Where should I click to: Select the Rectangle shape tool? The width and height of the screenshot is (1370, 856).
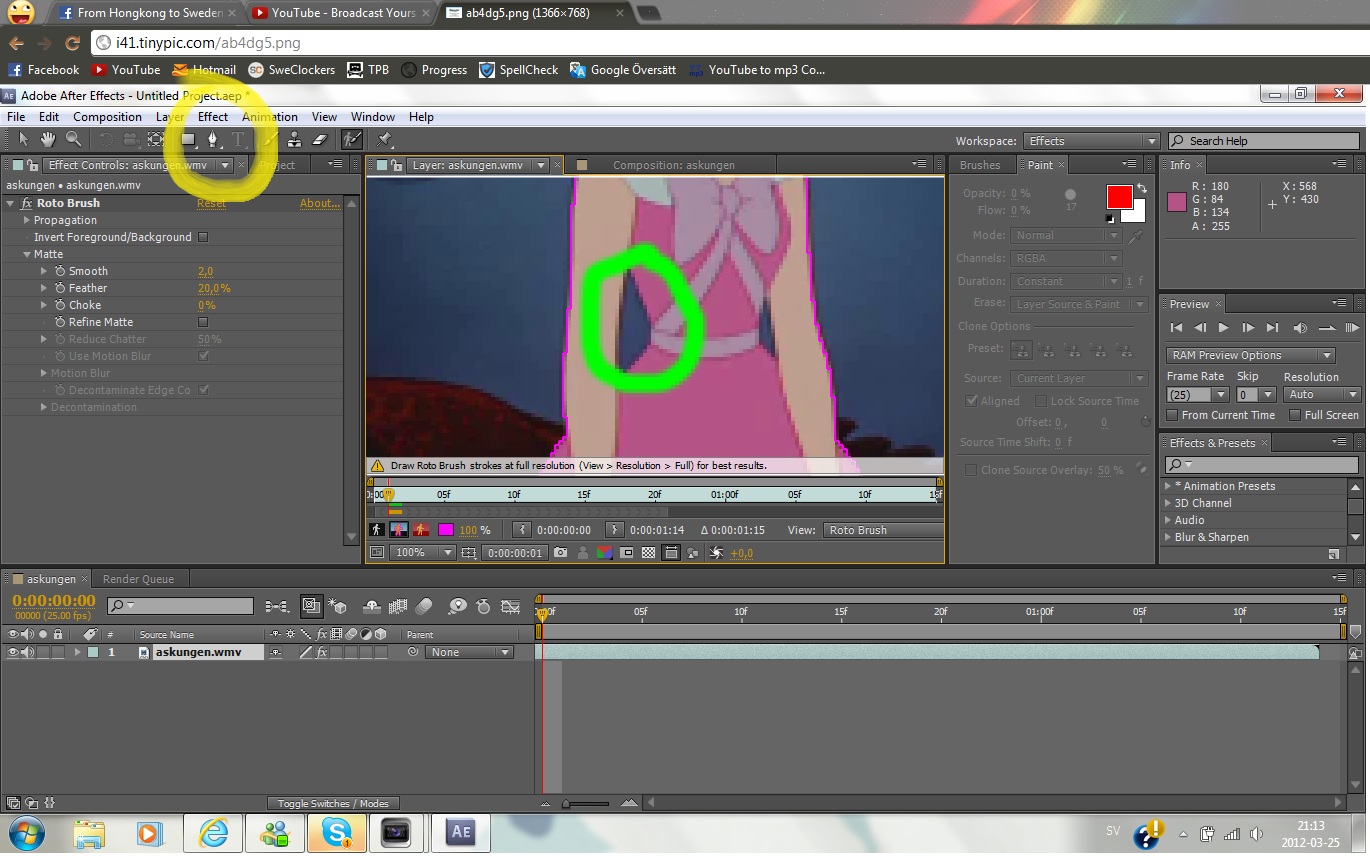pos(188,140)
